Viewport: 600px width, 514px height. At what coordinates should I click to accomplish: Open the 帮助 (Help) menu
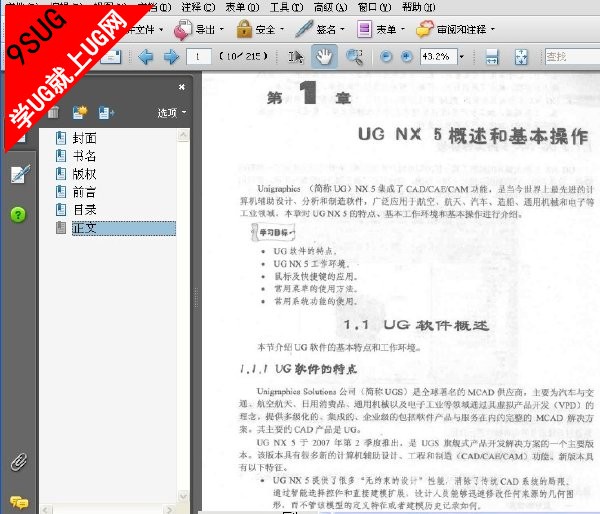[x=419, y=7]
